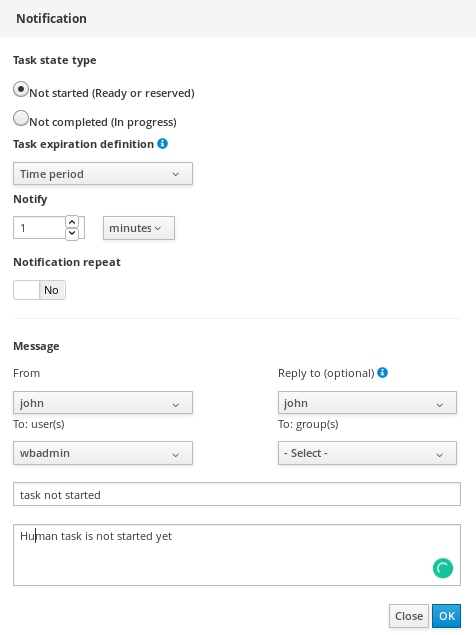476x635 pixels.
Task: Click the OK button
Action: coord(446,616)
